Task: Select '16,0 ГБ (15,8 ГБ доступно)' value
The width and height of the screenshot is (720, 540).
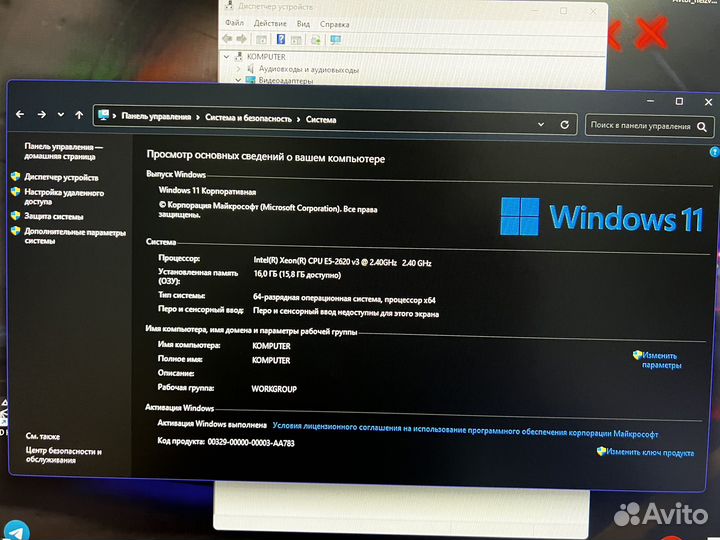Action: click(297, 275)
